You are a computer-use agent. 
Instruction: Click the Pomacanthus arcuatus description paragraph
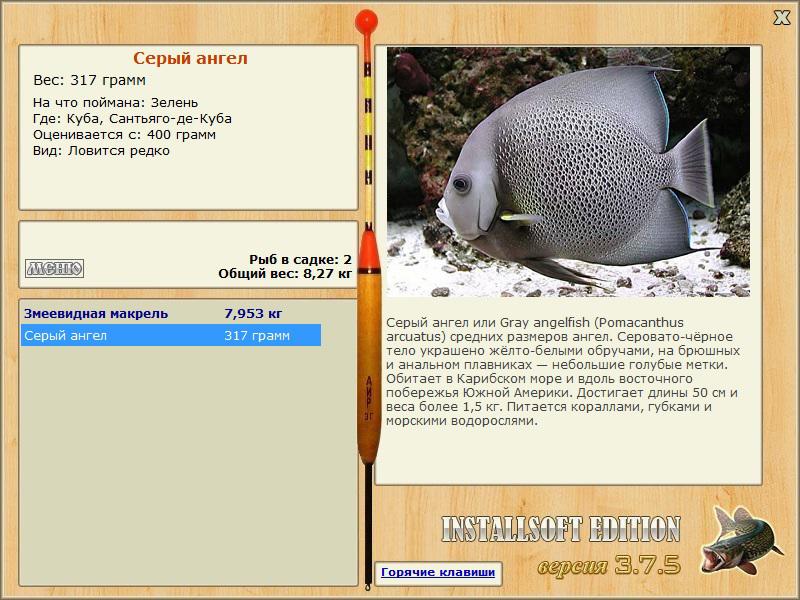click(x=563, y=371)
